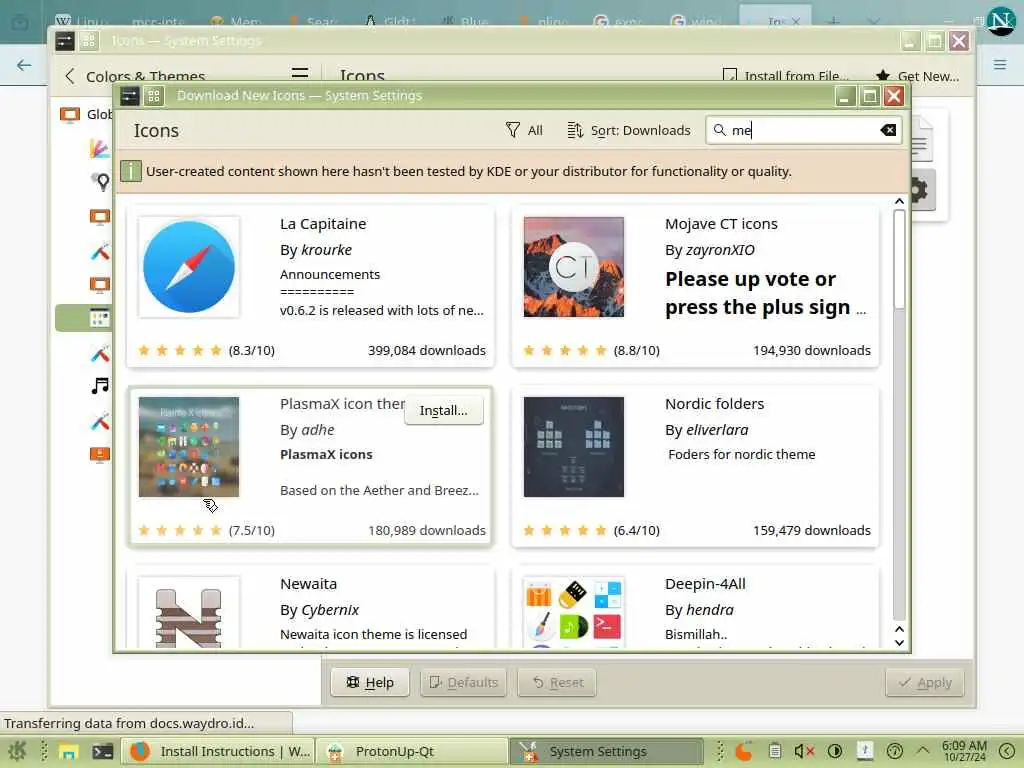Open La Capitaine compass thumbnail
The width and height of the screenshot is (1024, 768).
pos(189,266)
